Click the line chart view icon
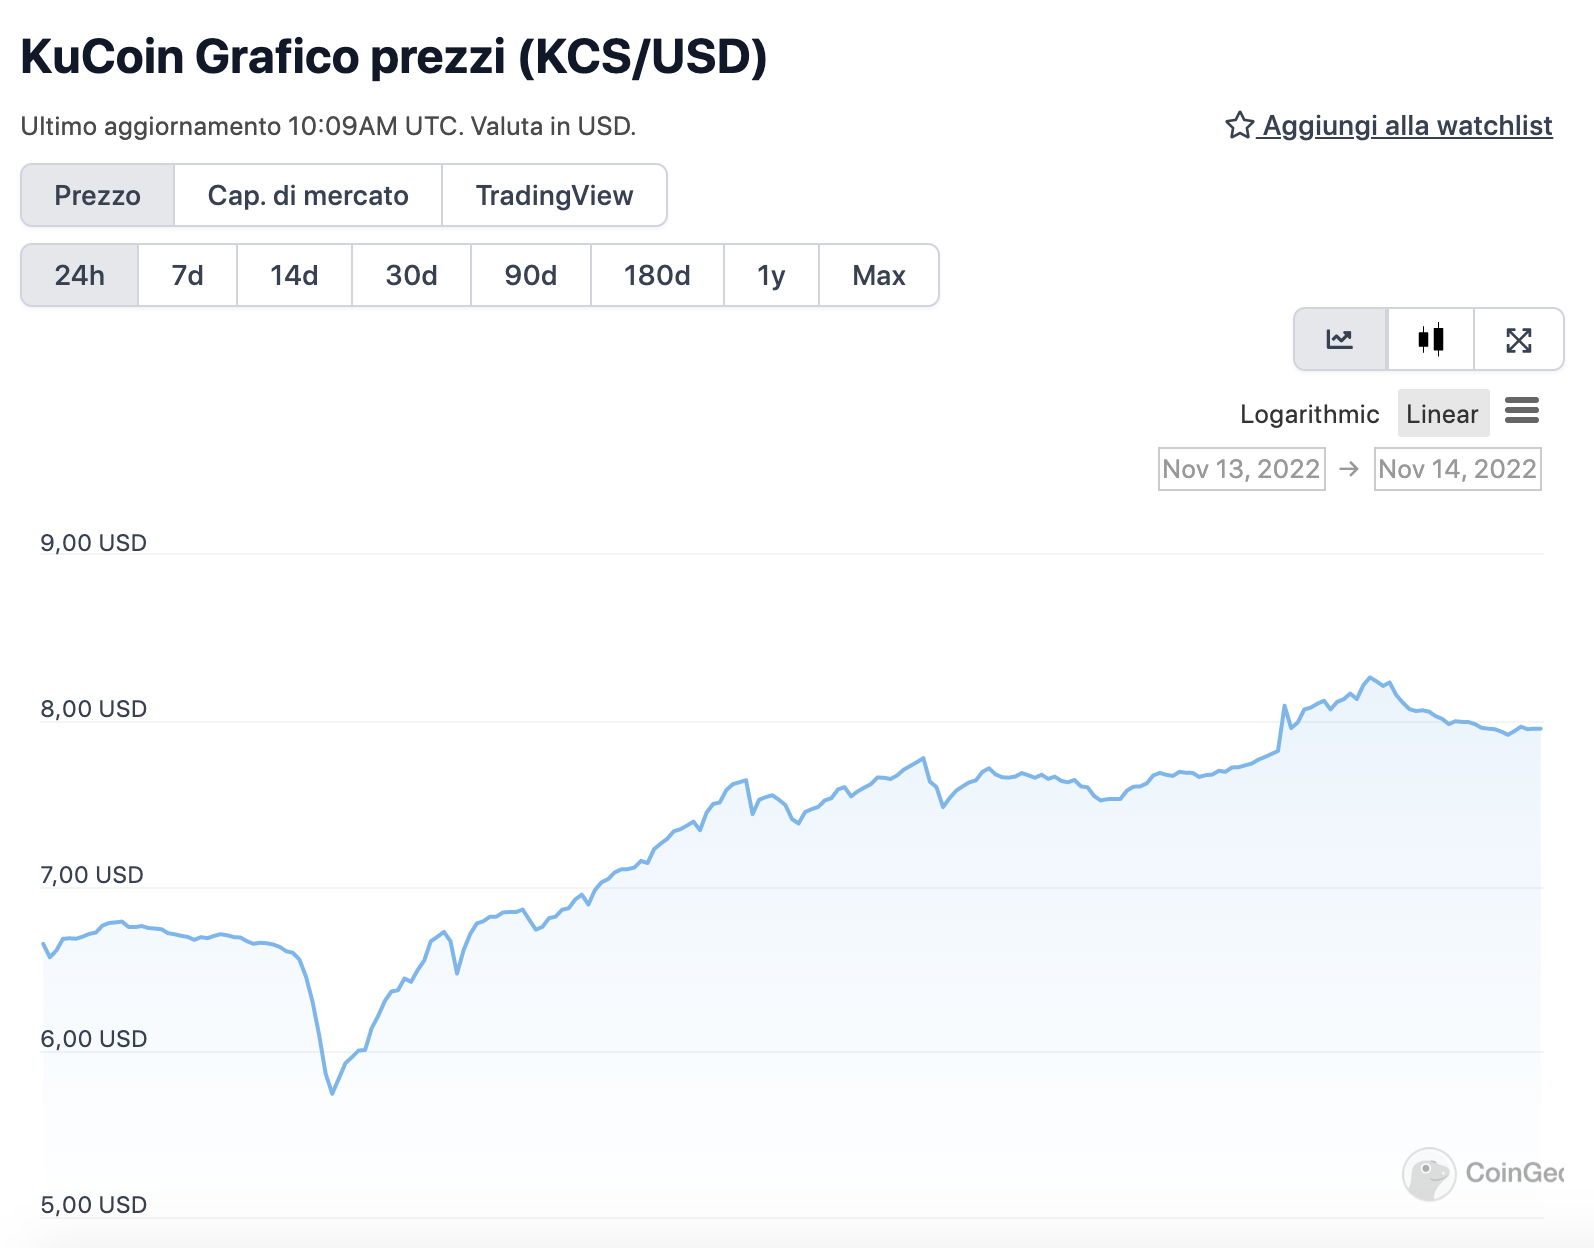1594x1248 pixels. (x=1340, y=340)
